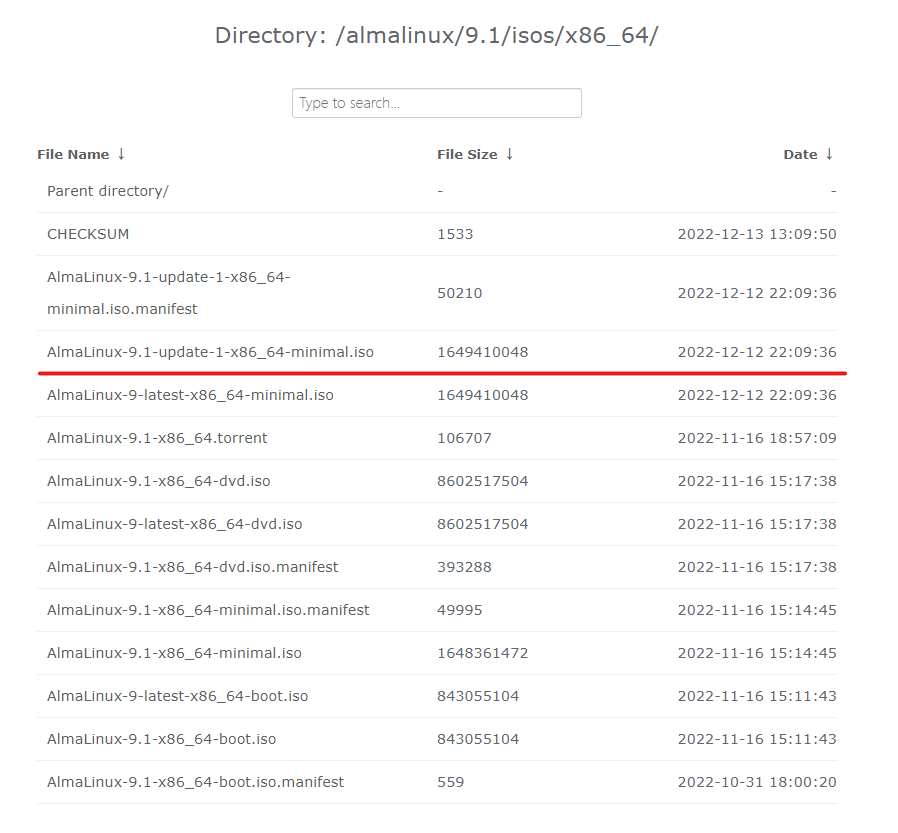This screenshot has height=833, width=898.
Task: Sort by File Size arrow icon
Action: (509, 154)
